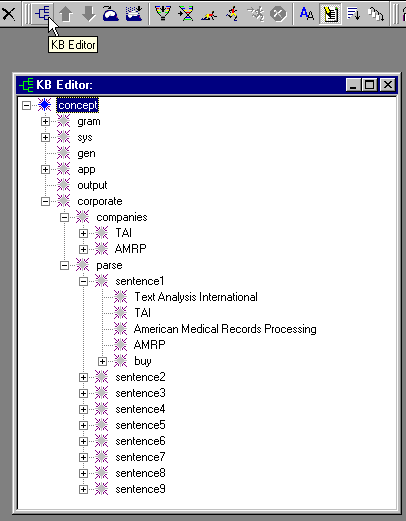Click the hourglass with arrow toolbar icon
Image resolution: width=406 pixels, height=521 pixels.
tap(186, 14)
